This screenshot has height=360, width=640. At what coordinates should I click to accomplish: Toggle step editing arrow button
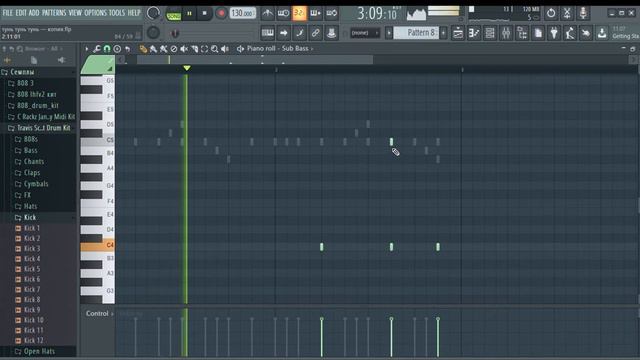(283, 33)
